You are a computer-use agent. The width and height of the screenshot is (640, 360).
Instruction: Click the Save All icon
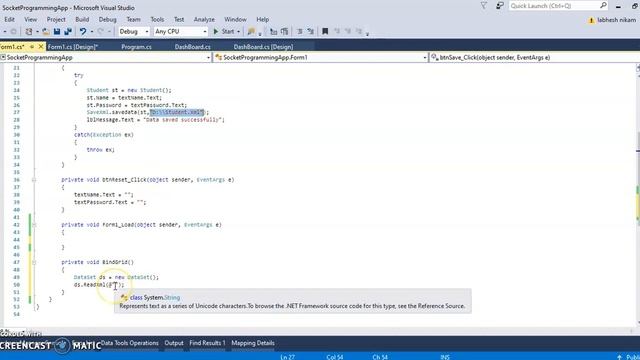pyautogui.click(x=68, y=31)
